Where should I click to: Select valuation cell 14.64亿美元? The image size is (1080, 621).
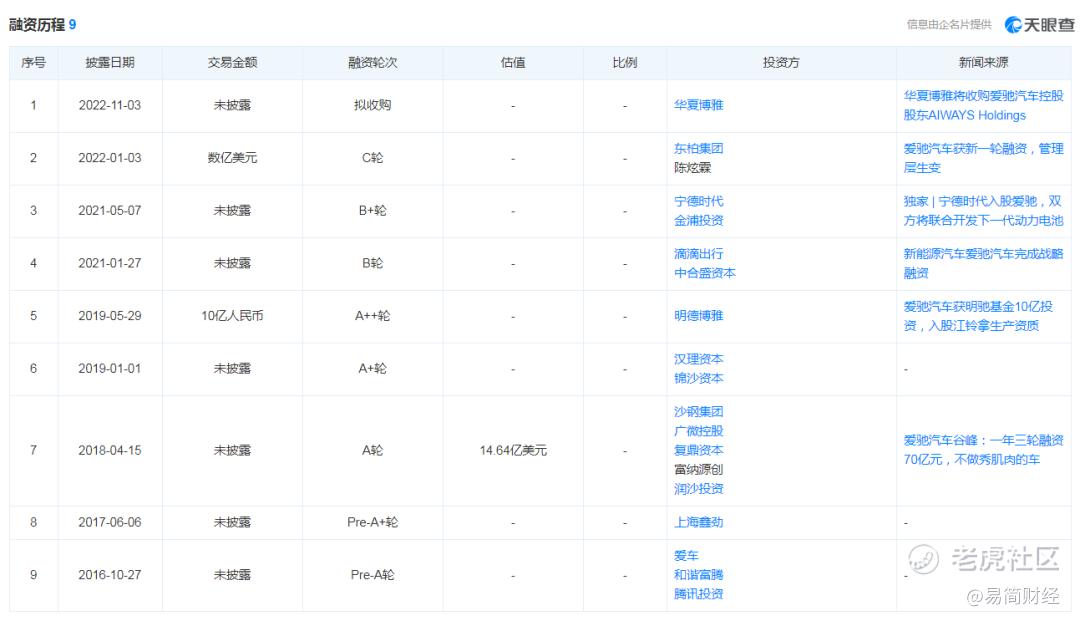513,450
